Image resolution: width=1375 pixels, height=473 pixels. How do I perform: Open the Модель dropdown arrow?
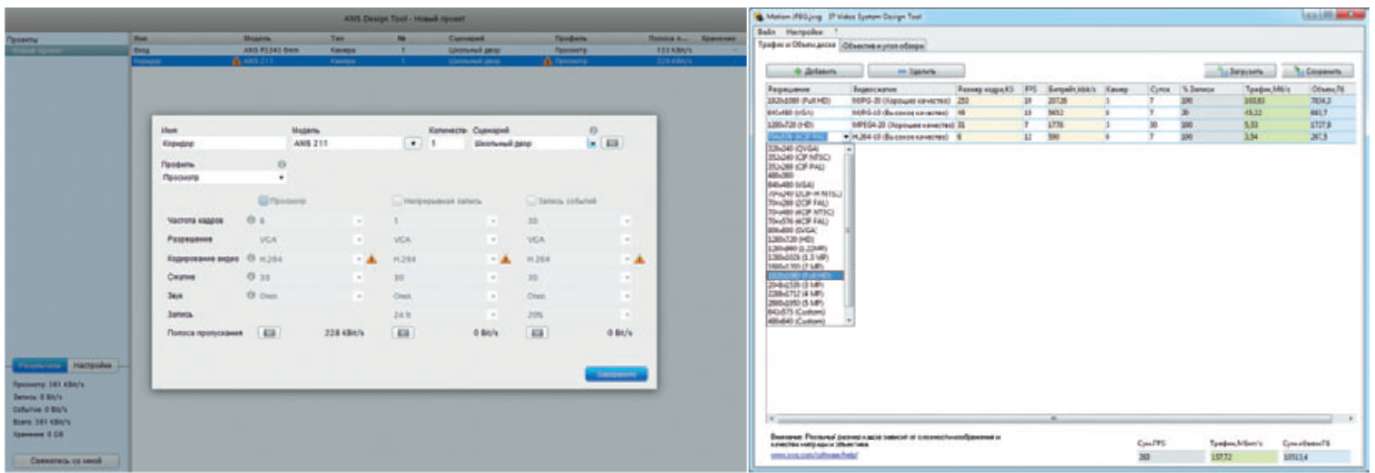[x=411, y=143]
